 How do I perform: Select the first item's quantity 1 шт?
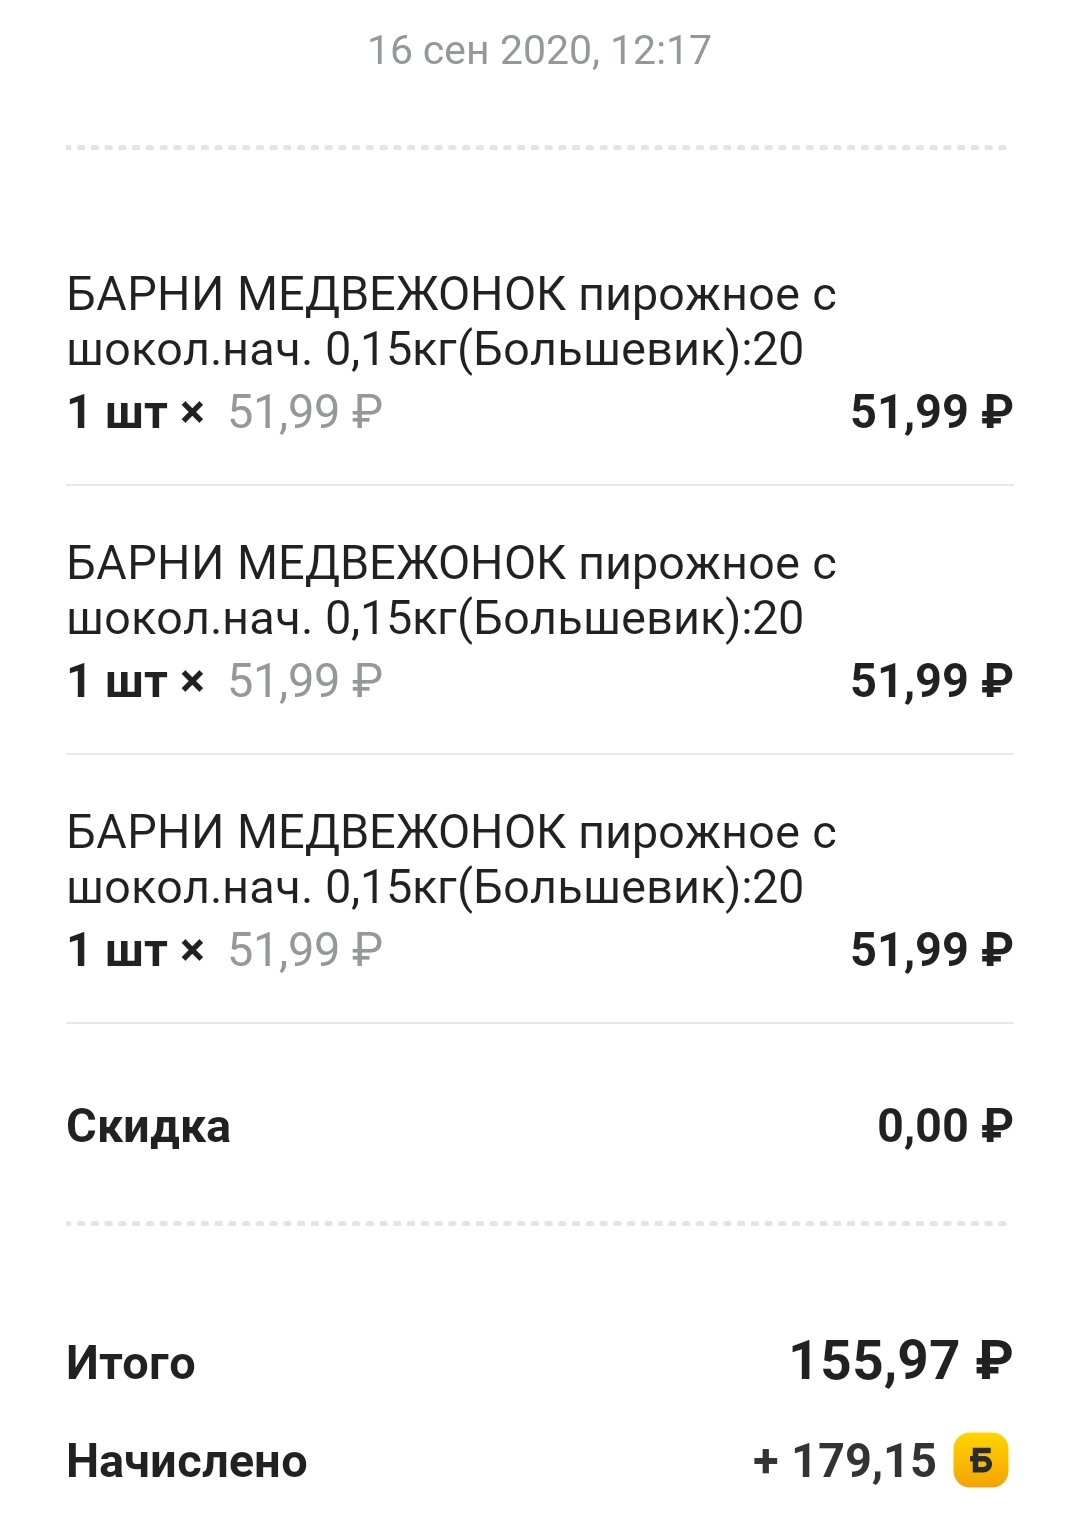coord(116,412)
